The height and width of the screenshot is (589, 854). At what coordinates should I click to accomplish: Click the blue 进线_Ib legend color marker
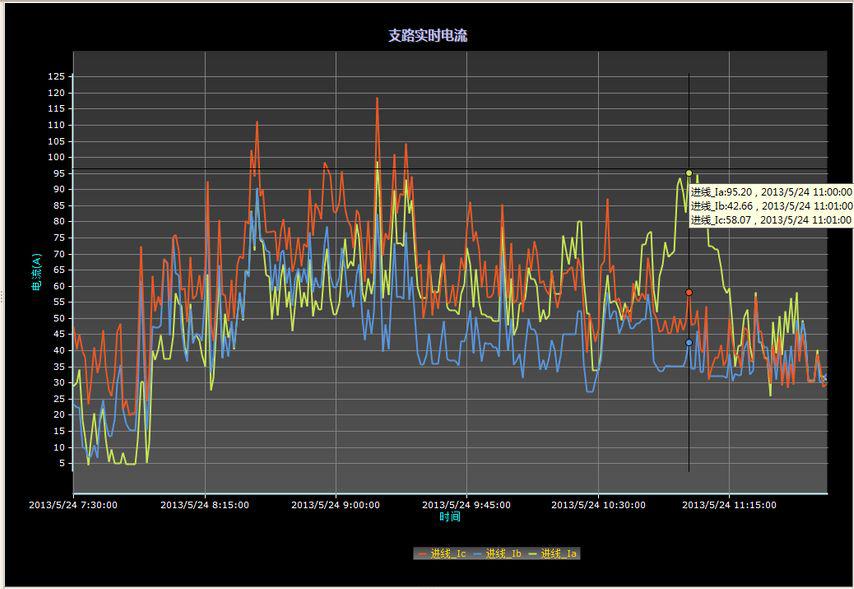[477, 554]
